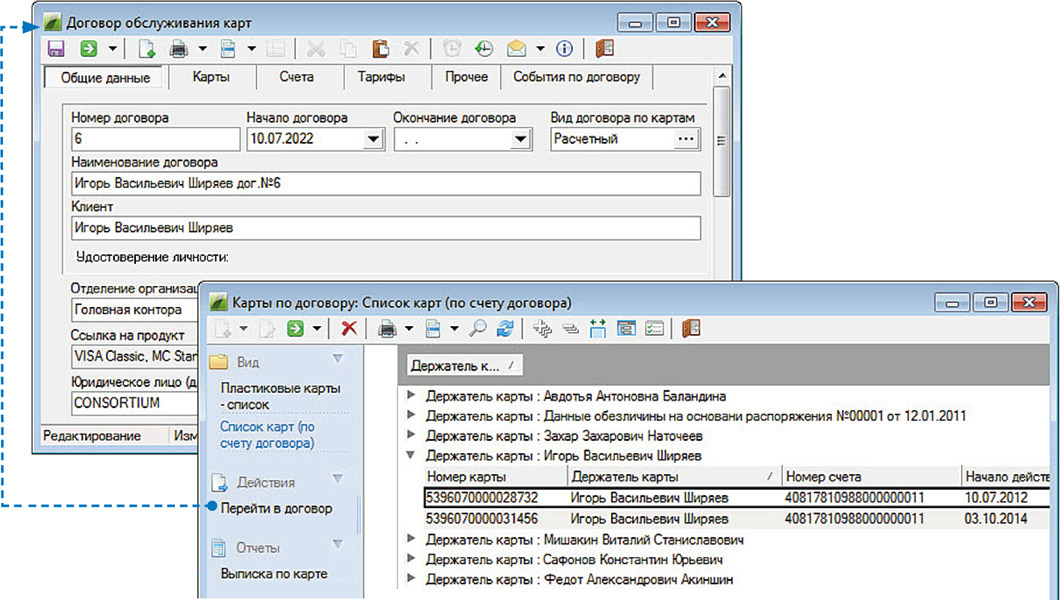The width and height of the screenshot is (1060, 600).
Task: Click the red X delete icon in cards list
Action: [x=349, y=327]
